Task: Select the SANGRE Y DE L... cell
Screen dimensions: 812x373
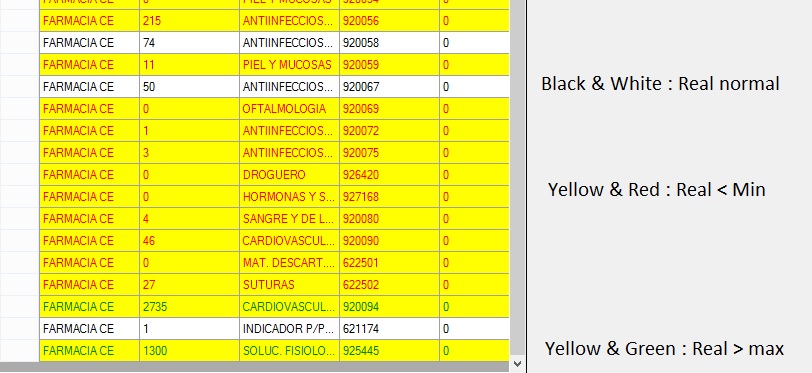Action: (289, 219)
